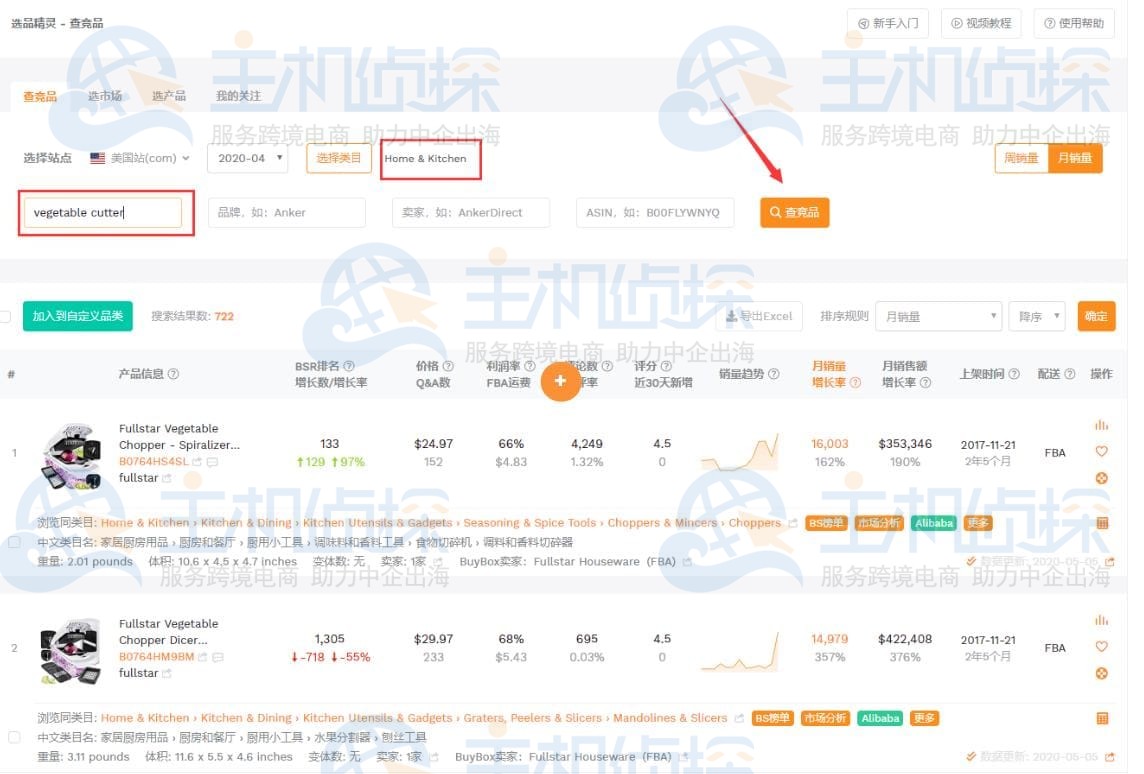
Task: Open external link icon beside B0764HM9BM ASIN
Action: pos(202,657)
